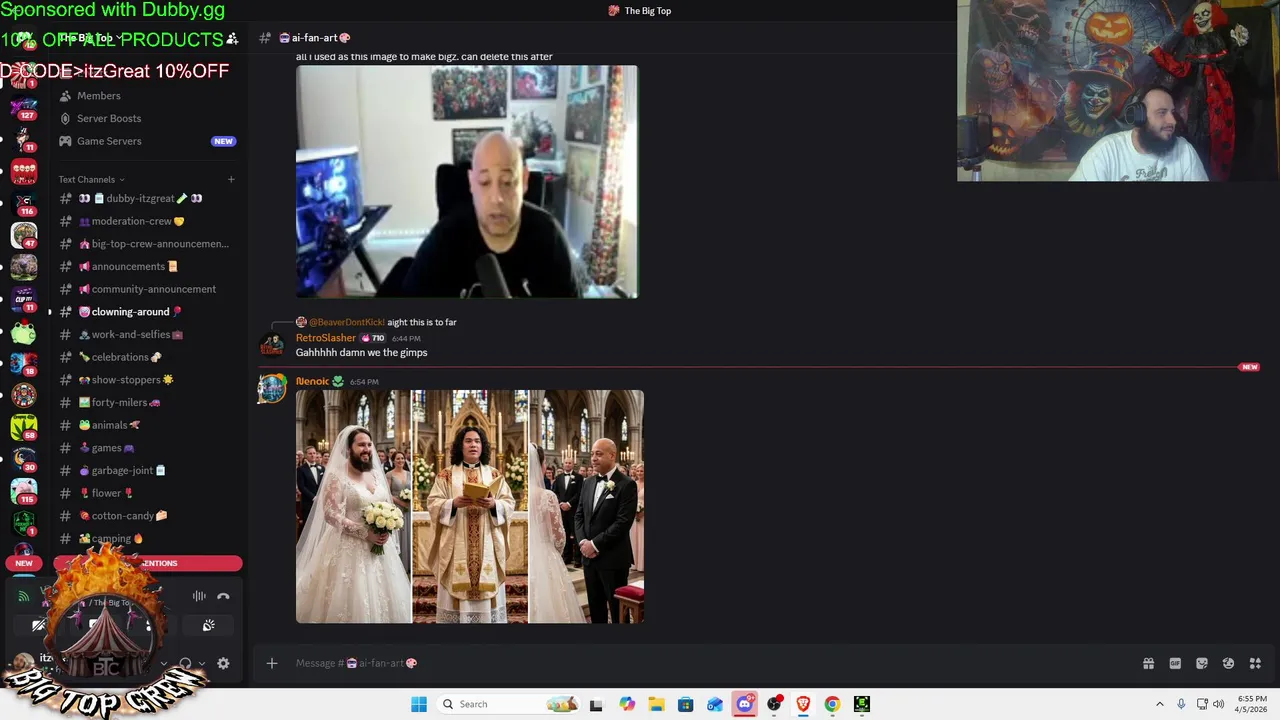Open the emoji picker
Image resolution: width=1280 pixels, height=720 pixels.
pyautogui.click(x=1228, y=663)
